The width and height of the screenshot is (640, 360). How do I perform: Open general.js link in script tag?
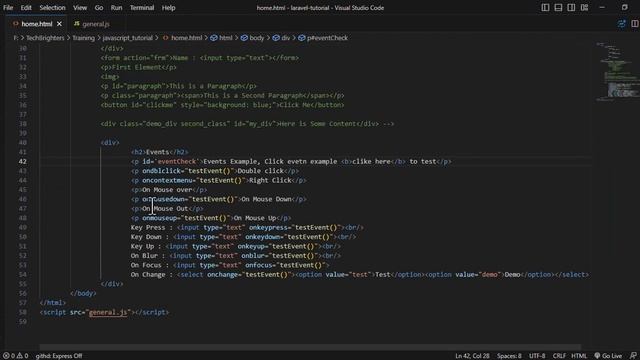click(108, 312)
